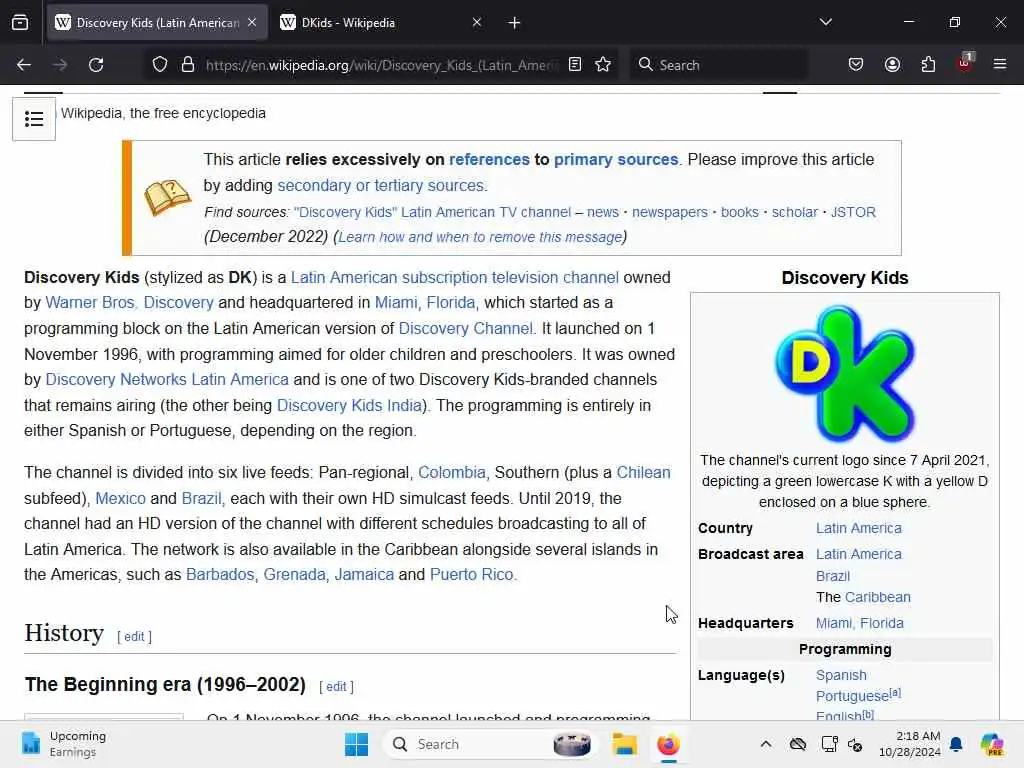Go back to previous page

tap(24, 65)
